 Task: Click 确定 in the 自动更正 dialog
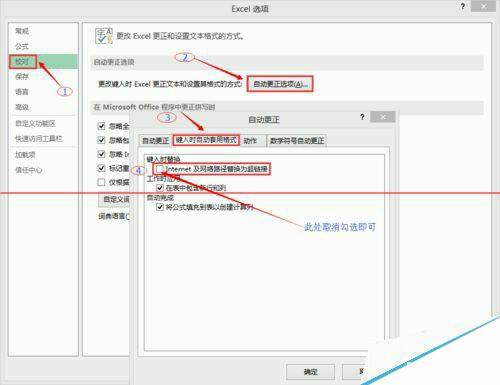pyautogui.click(x=310, y=372)
